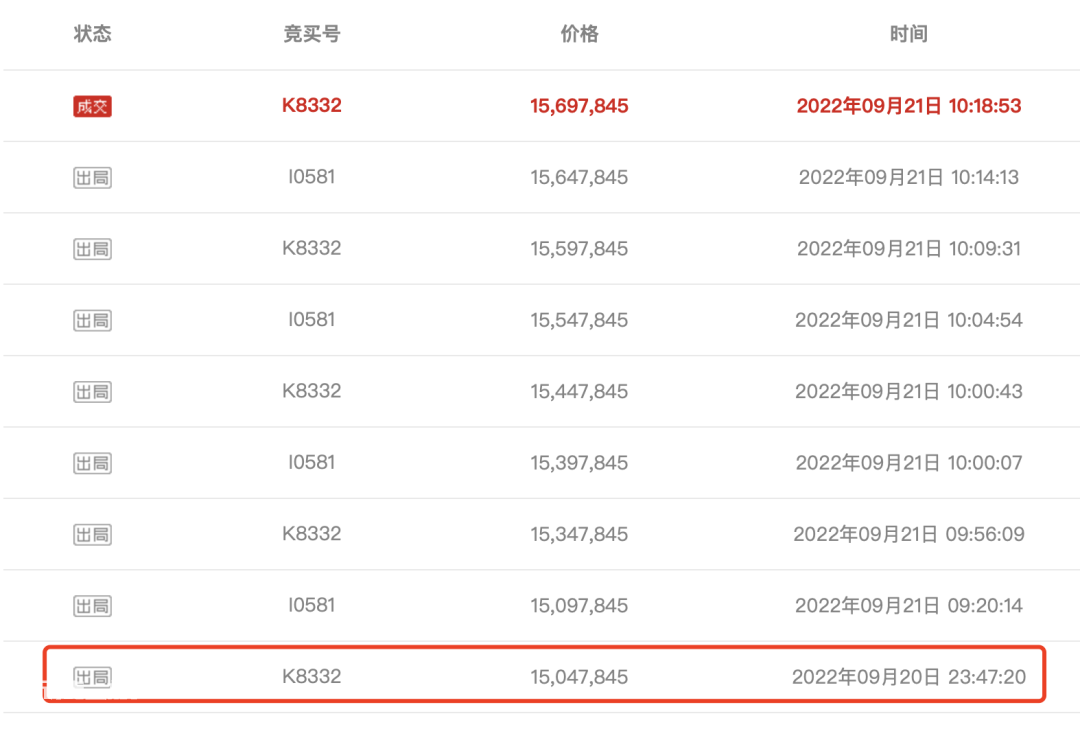Select bidder K8332 in 15,047,845 row

[311, 677]
